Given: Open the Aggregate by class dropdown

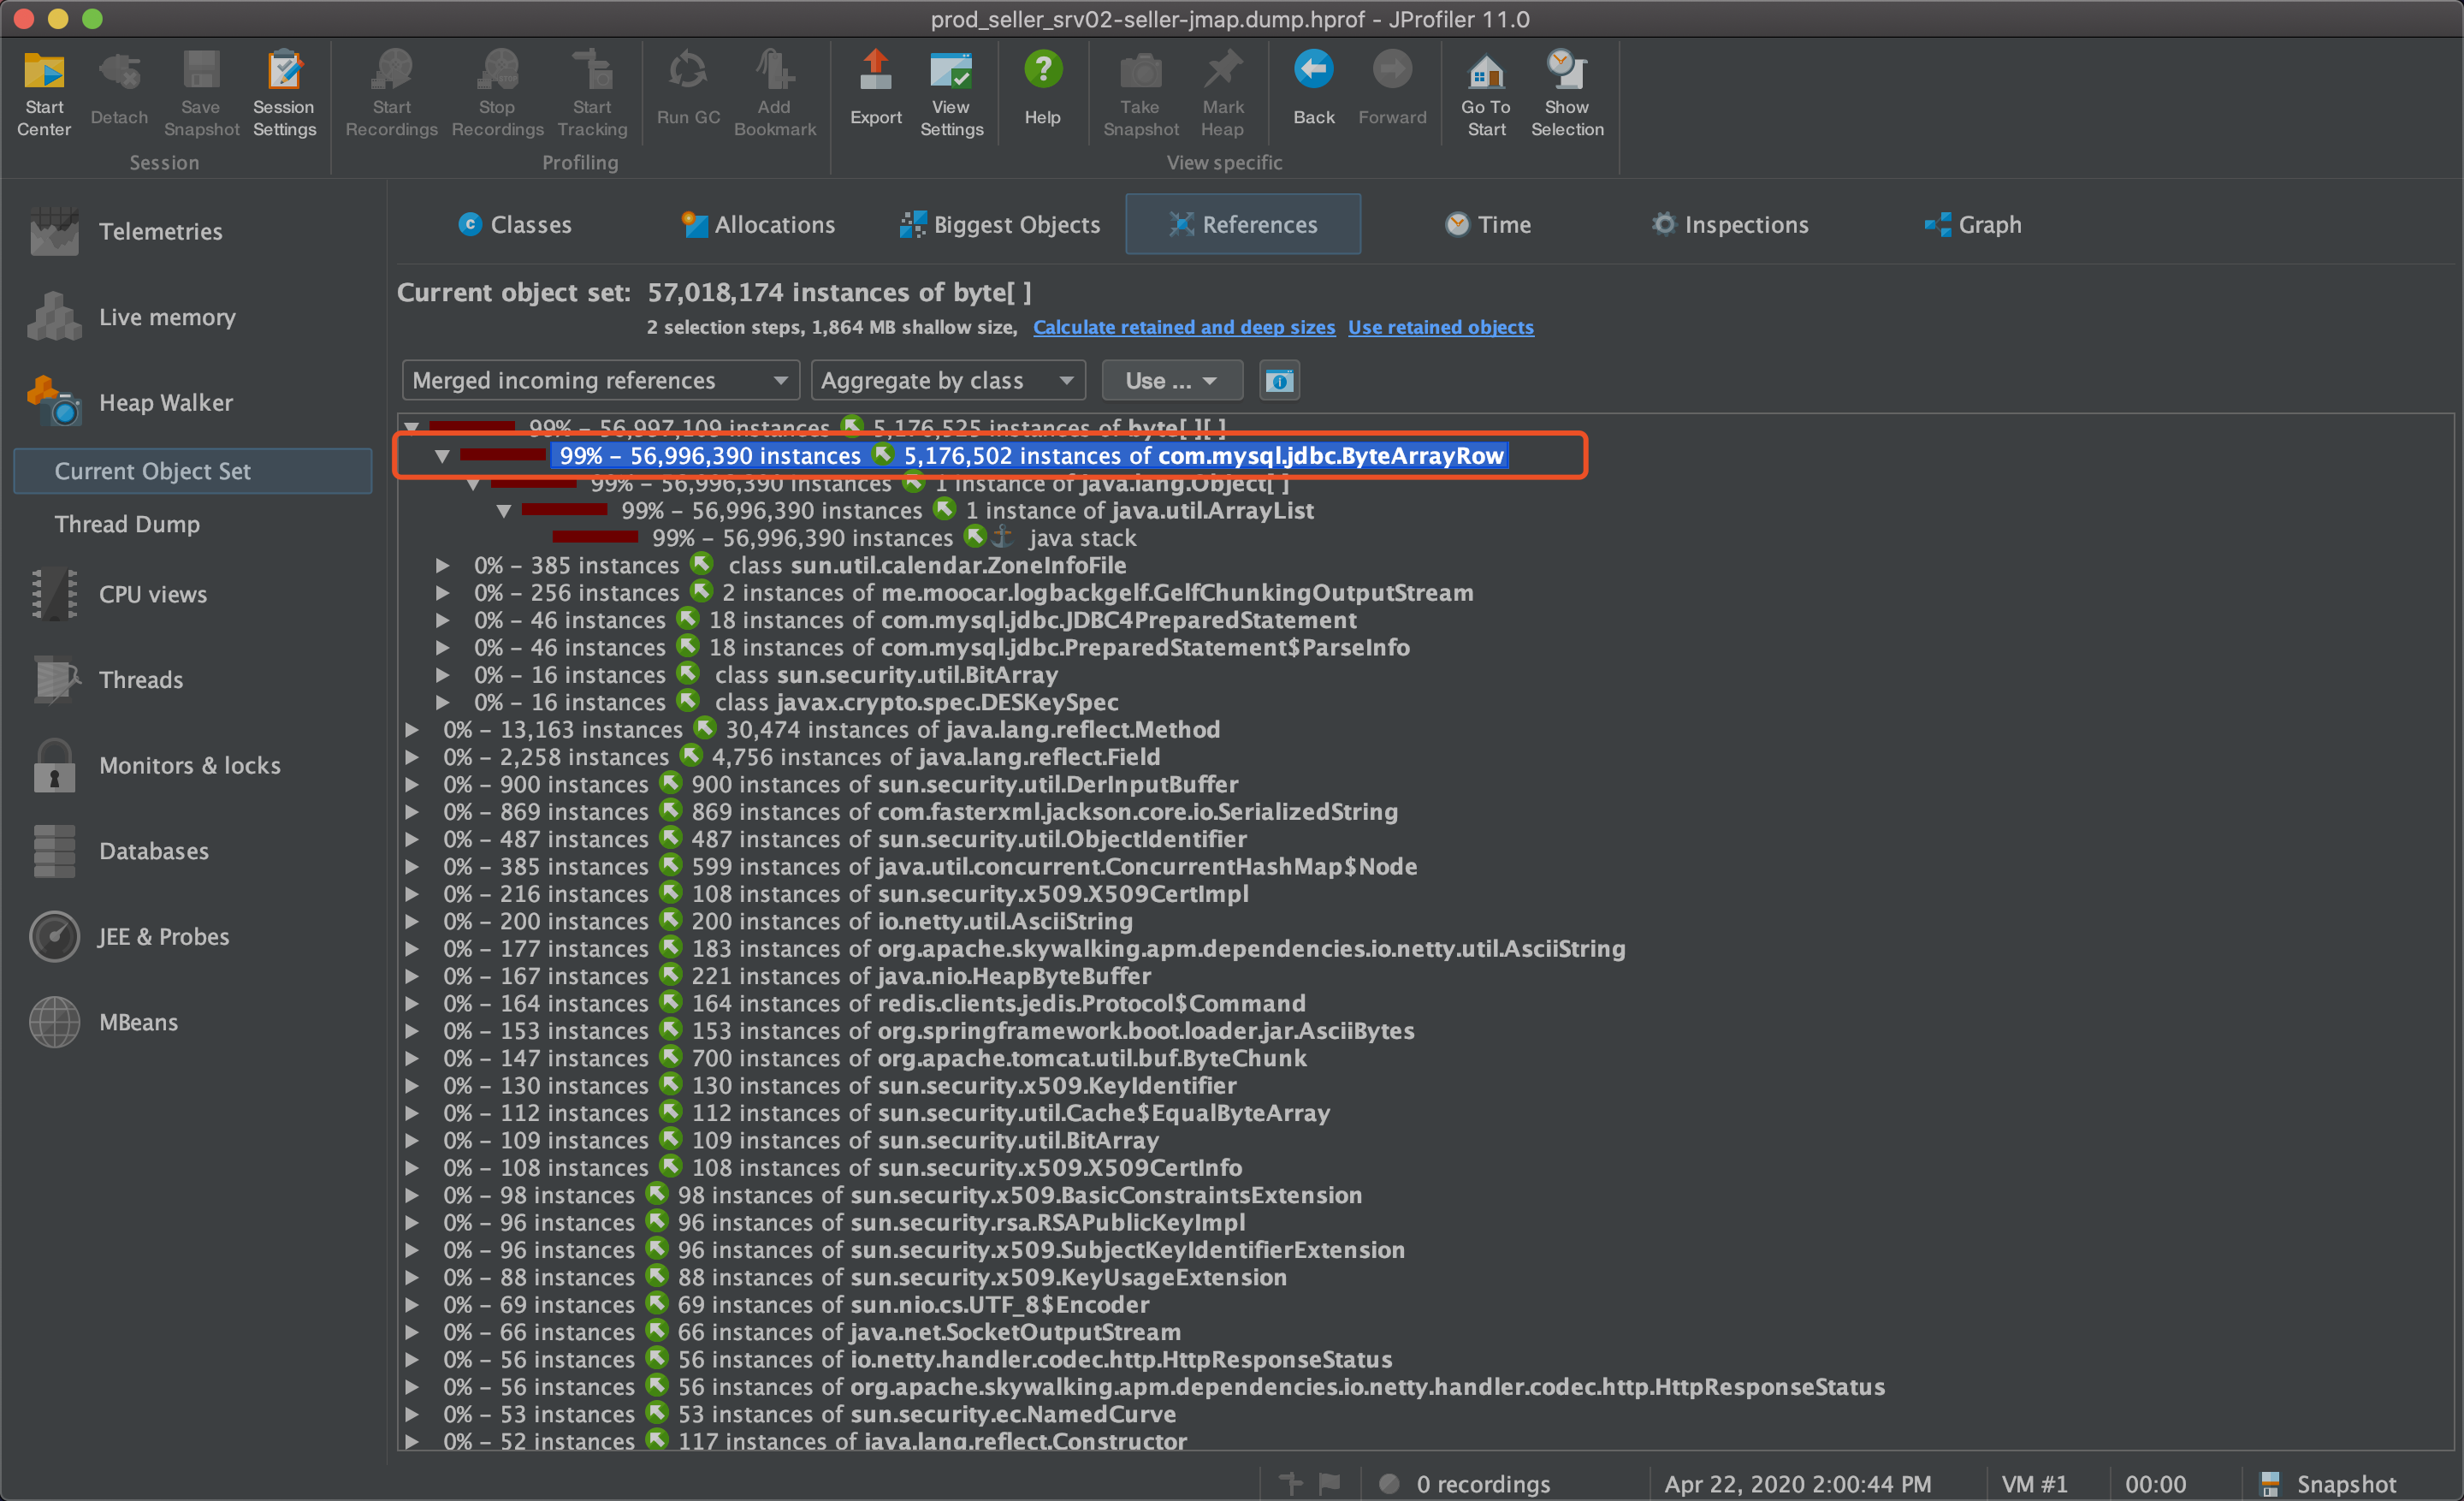Looking at the screenshot, I should tap(947, 381).
